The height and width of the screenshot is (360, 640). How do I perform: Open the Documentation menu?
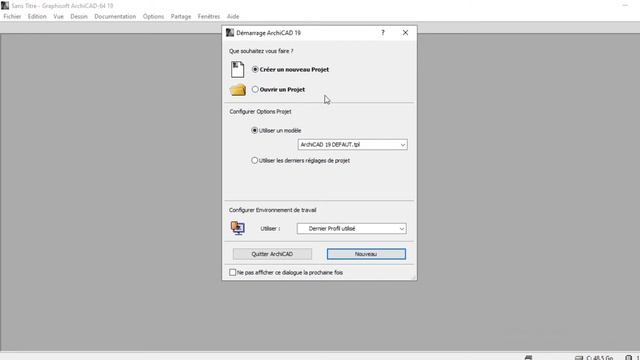pyautogui.click(x=115, y=17)
